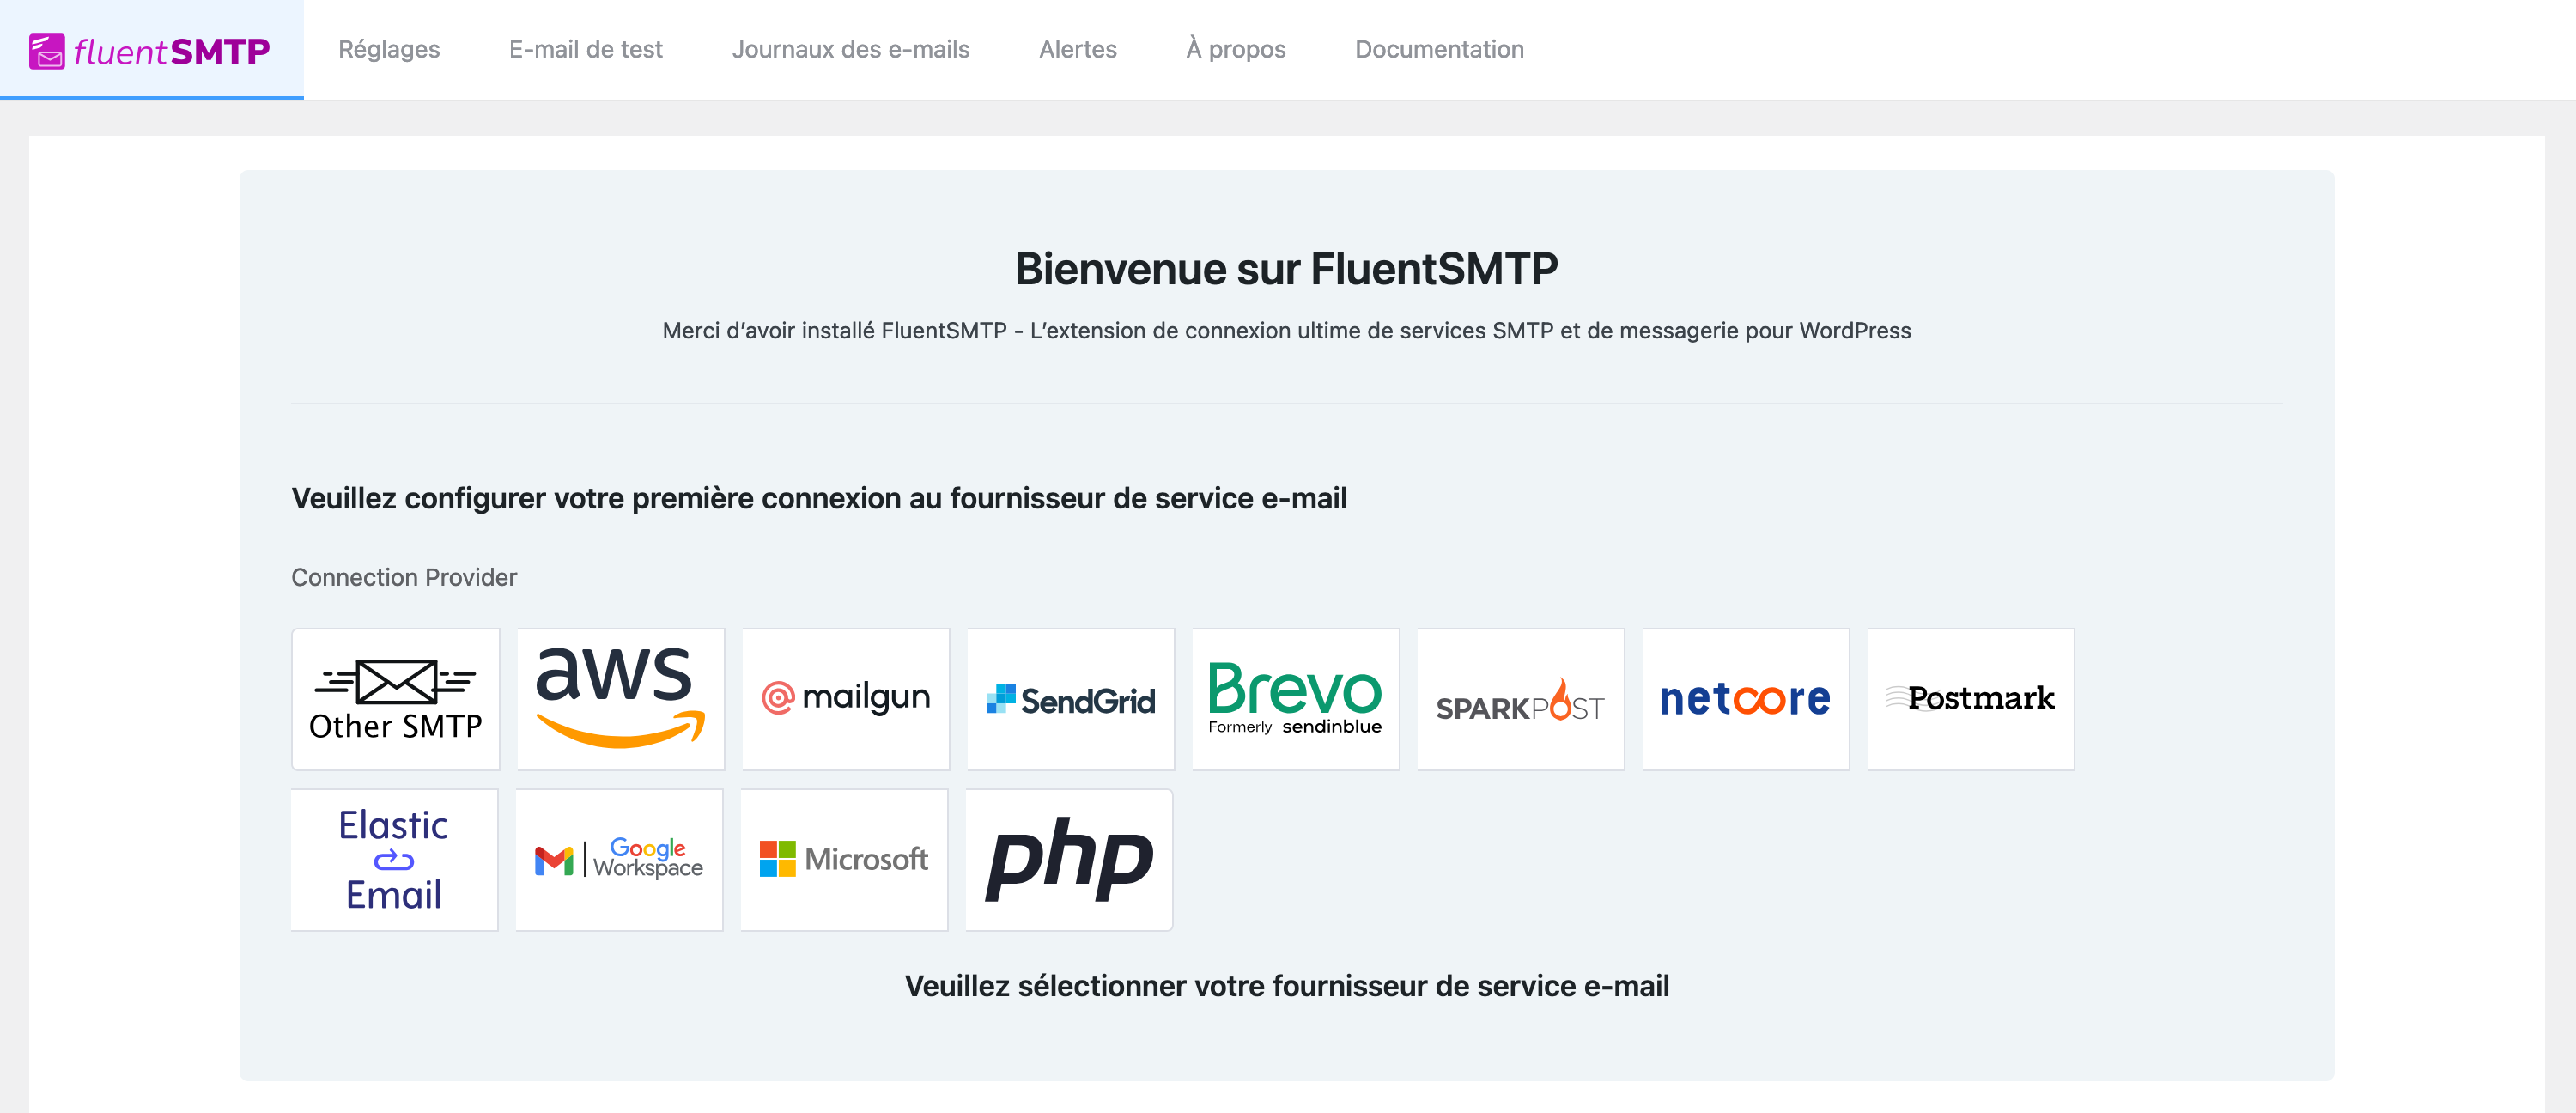Choose SendGrid as the provider
This screenshot has height=1113, width=2576.
pos(1070,698)
